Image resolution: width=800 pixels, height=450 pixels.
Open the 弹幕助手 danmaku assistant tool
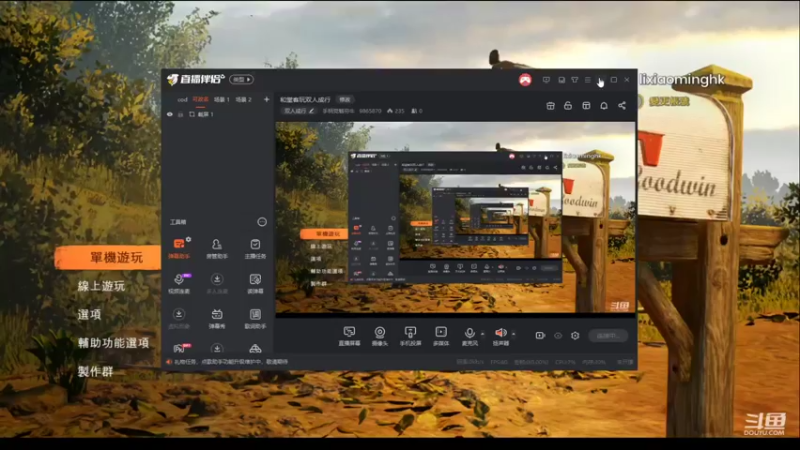pyautogui.click(x=179, y=248)
